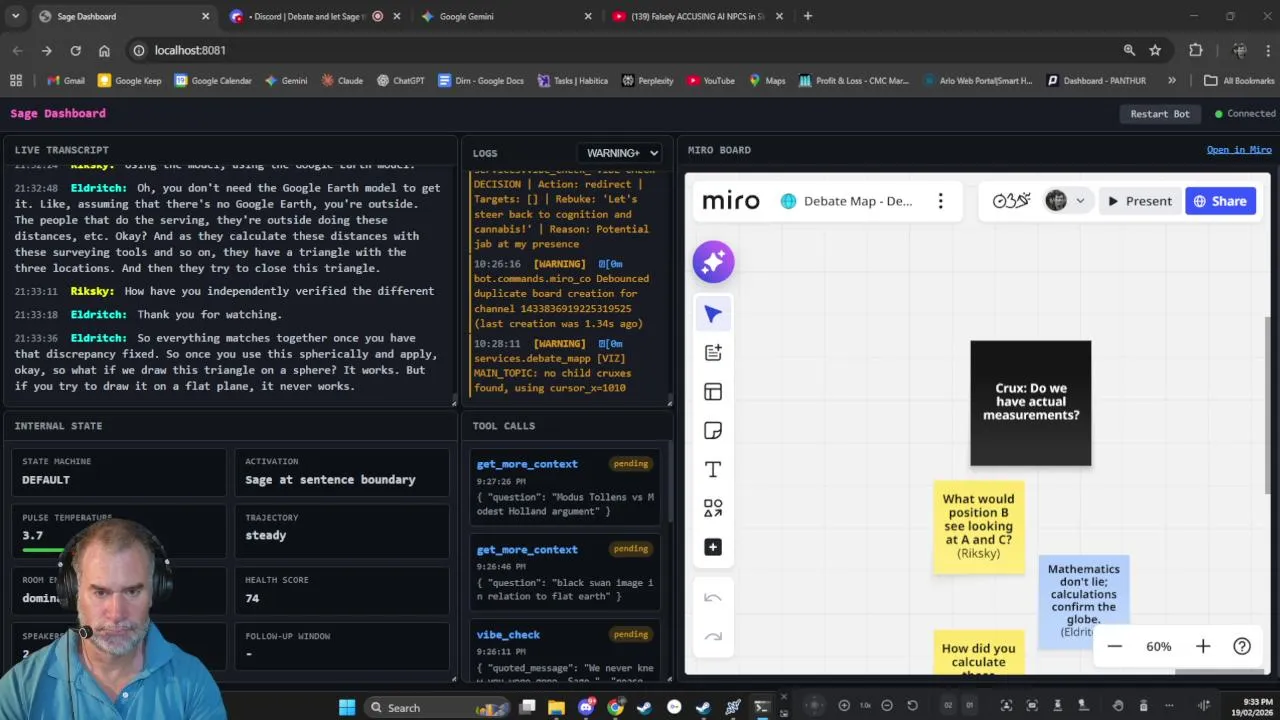Click the Miro timer/reactions icon
Screen dimensions: 1280x720
point(1011,201)
